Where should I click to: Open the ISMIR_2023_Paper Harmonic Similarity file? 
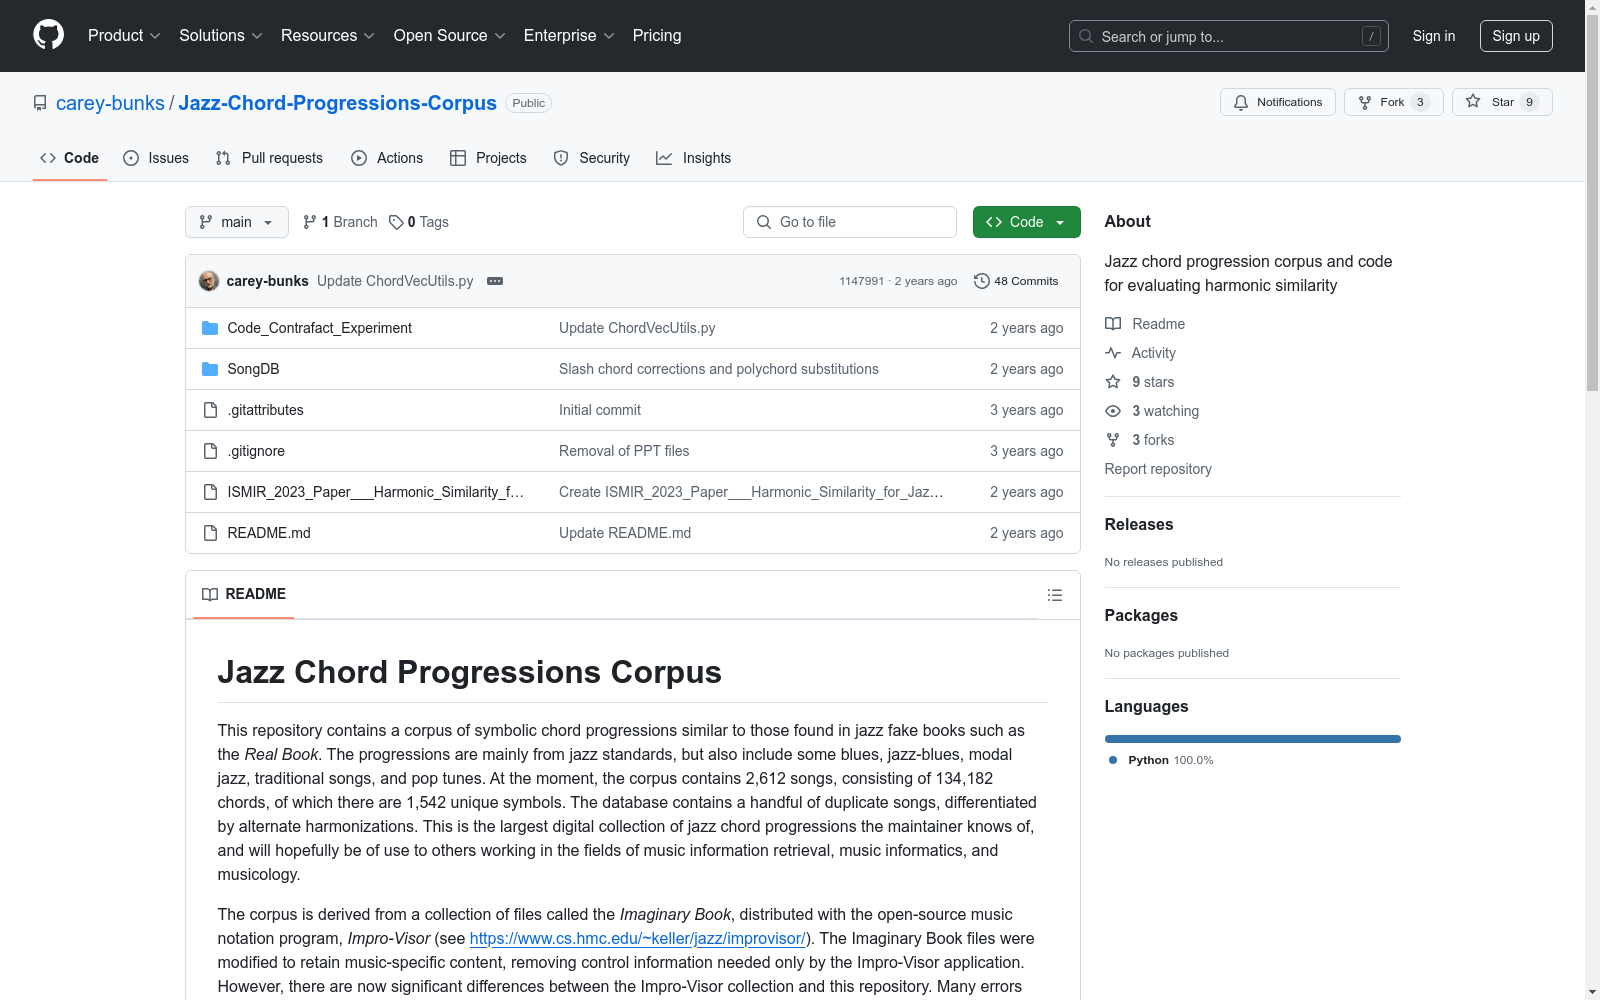tap(375, 492)
